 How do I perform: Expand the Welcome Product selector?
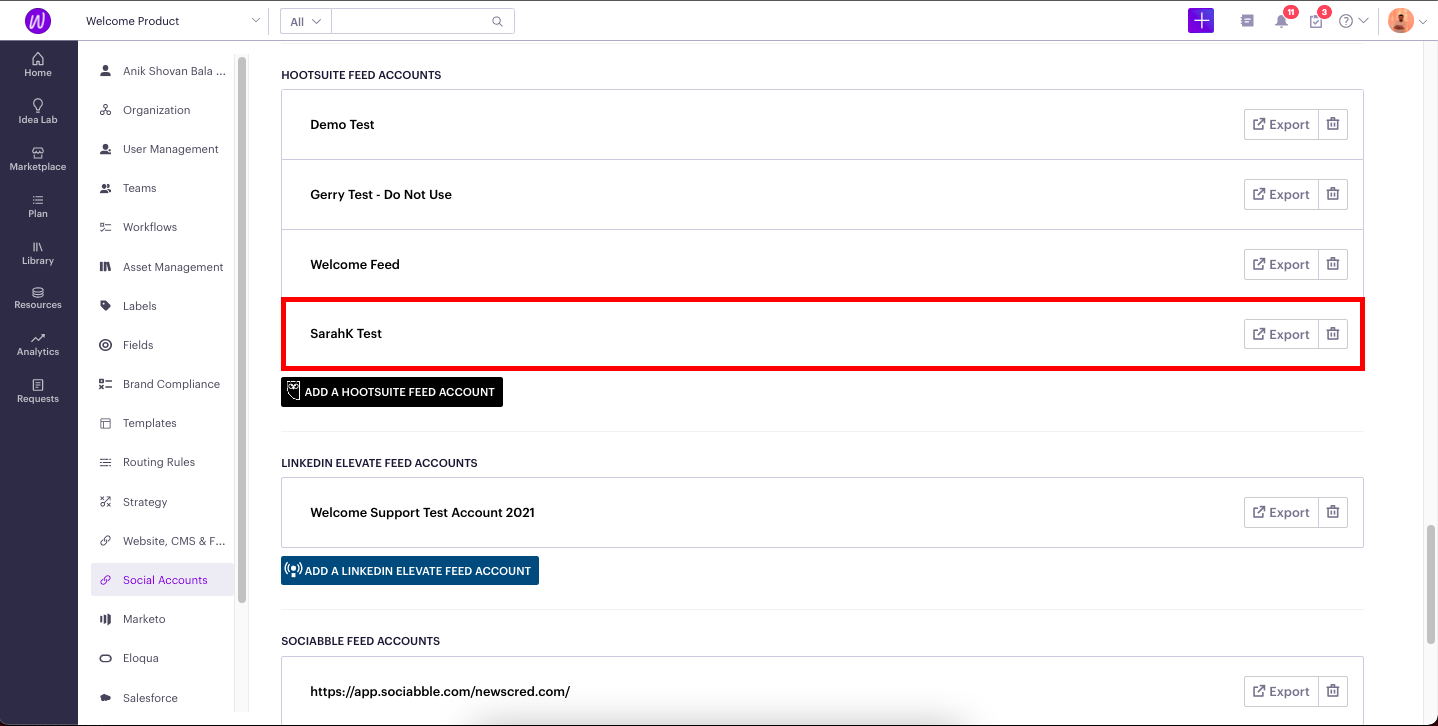173,21
